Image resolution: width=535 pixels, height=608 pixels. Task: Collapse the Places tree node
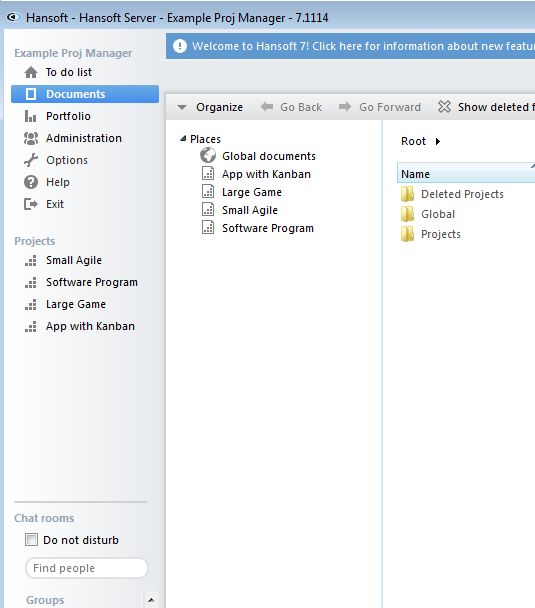point(183,138)
